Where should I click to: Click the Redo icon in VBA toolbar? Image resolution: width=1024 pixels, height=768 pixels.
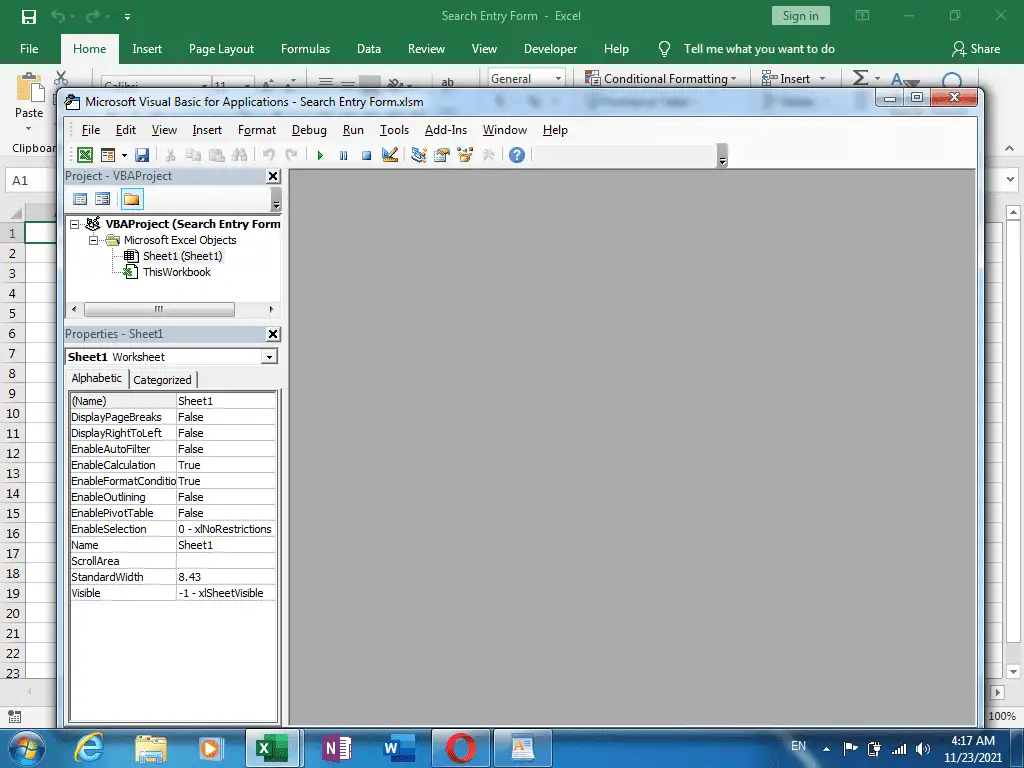click(291, 155)
